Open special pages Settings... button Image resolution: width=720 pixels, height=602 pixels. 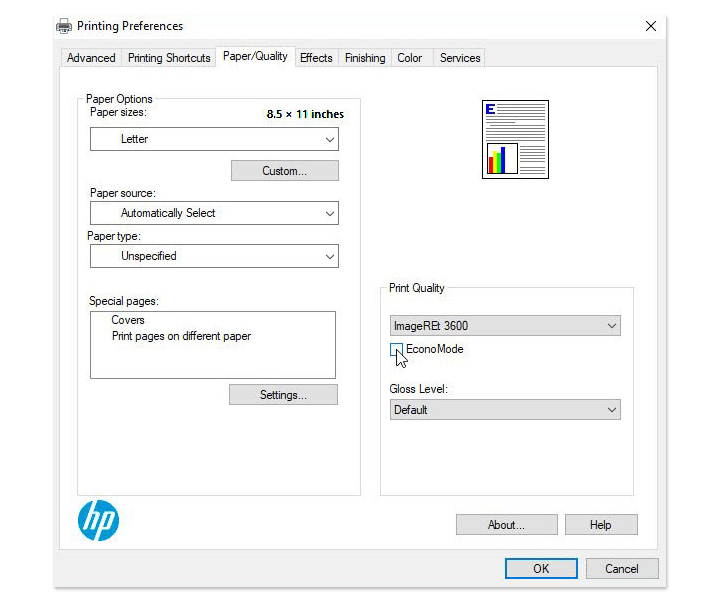click(283, 395)
